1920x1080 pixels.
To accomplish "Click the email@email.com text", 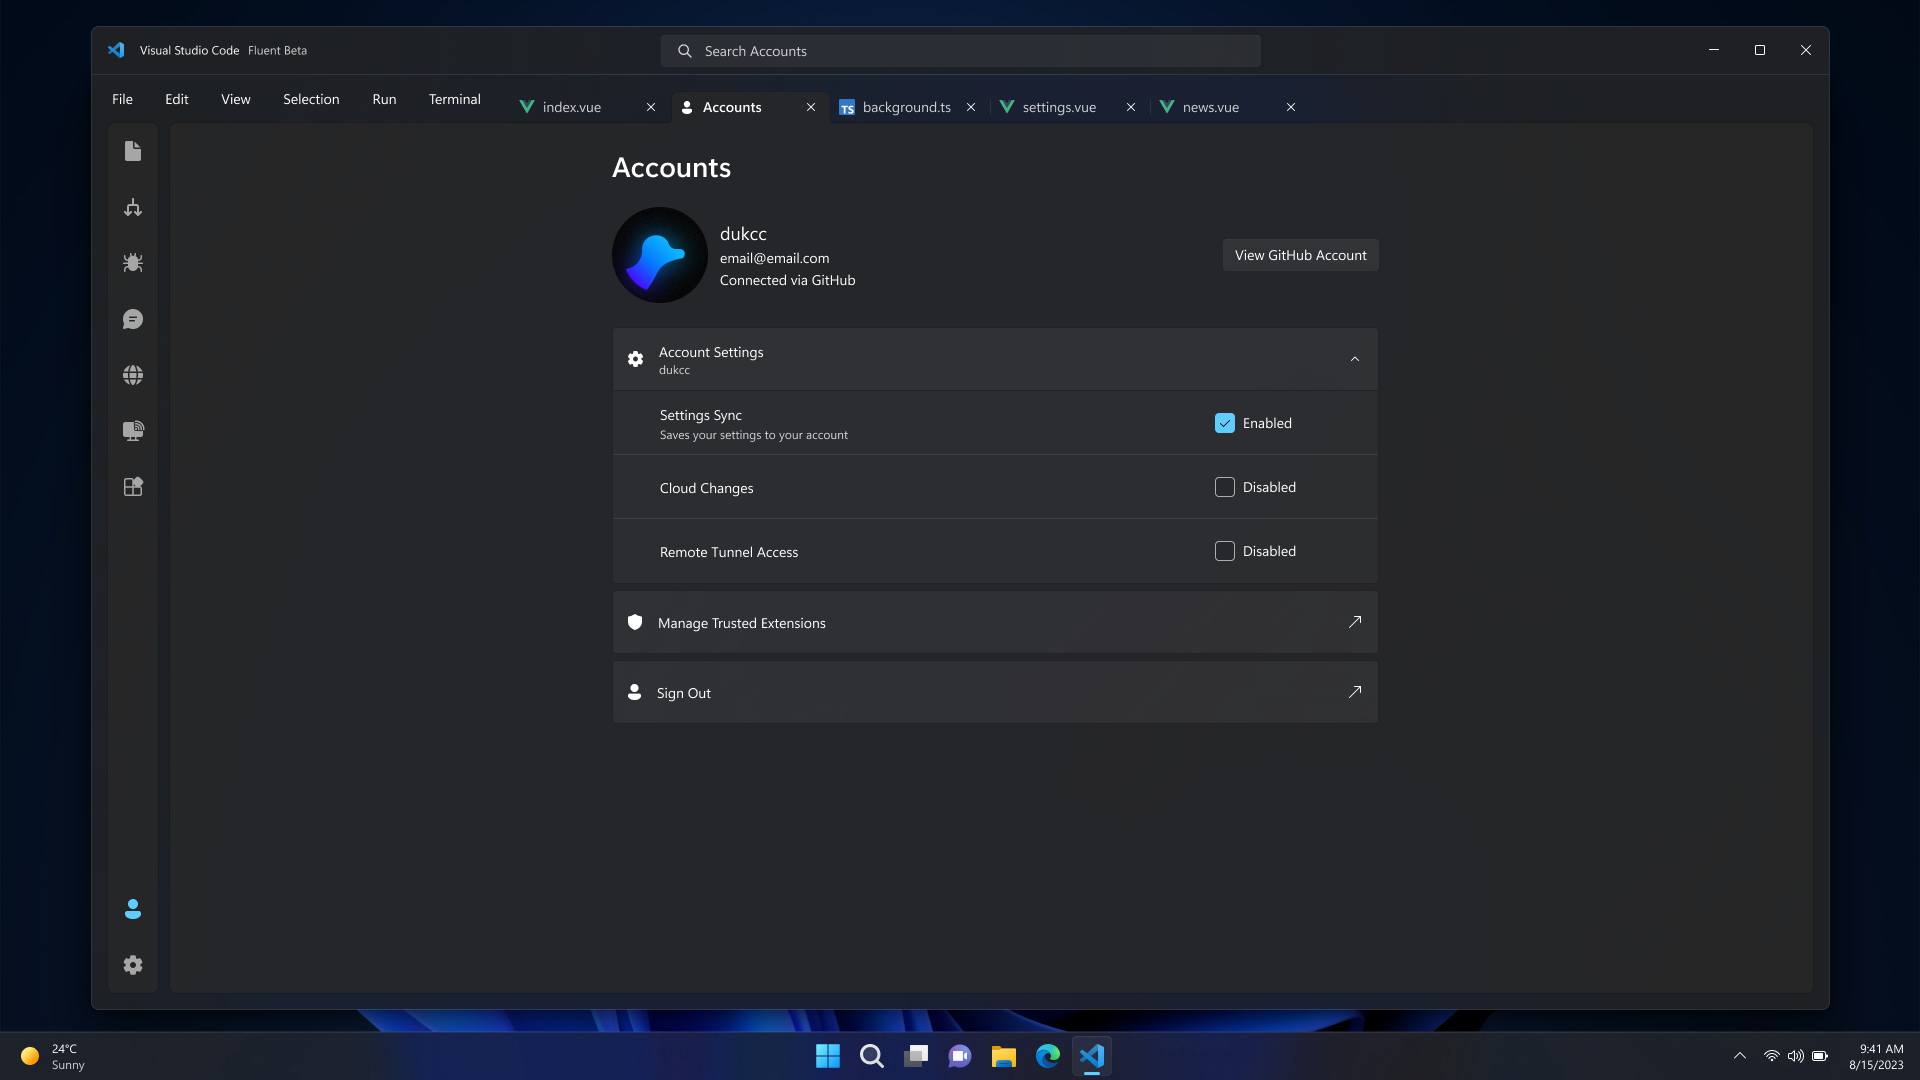I will (774, 258).
